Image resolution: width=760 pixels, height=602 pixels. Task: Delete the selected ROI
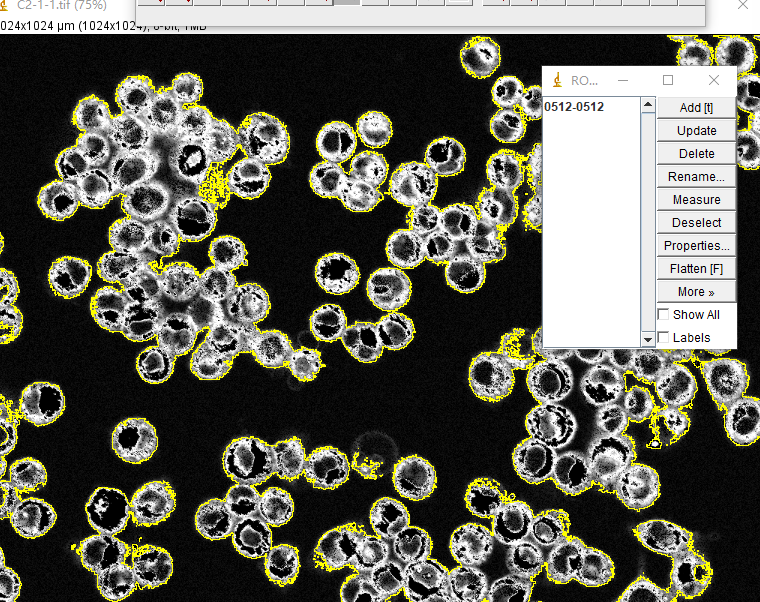coord(696,154)
